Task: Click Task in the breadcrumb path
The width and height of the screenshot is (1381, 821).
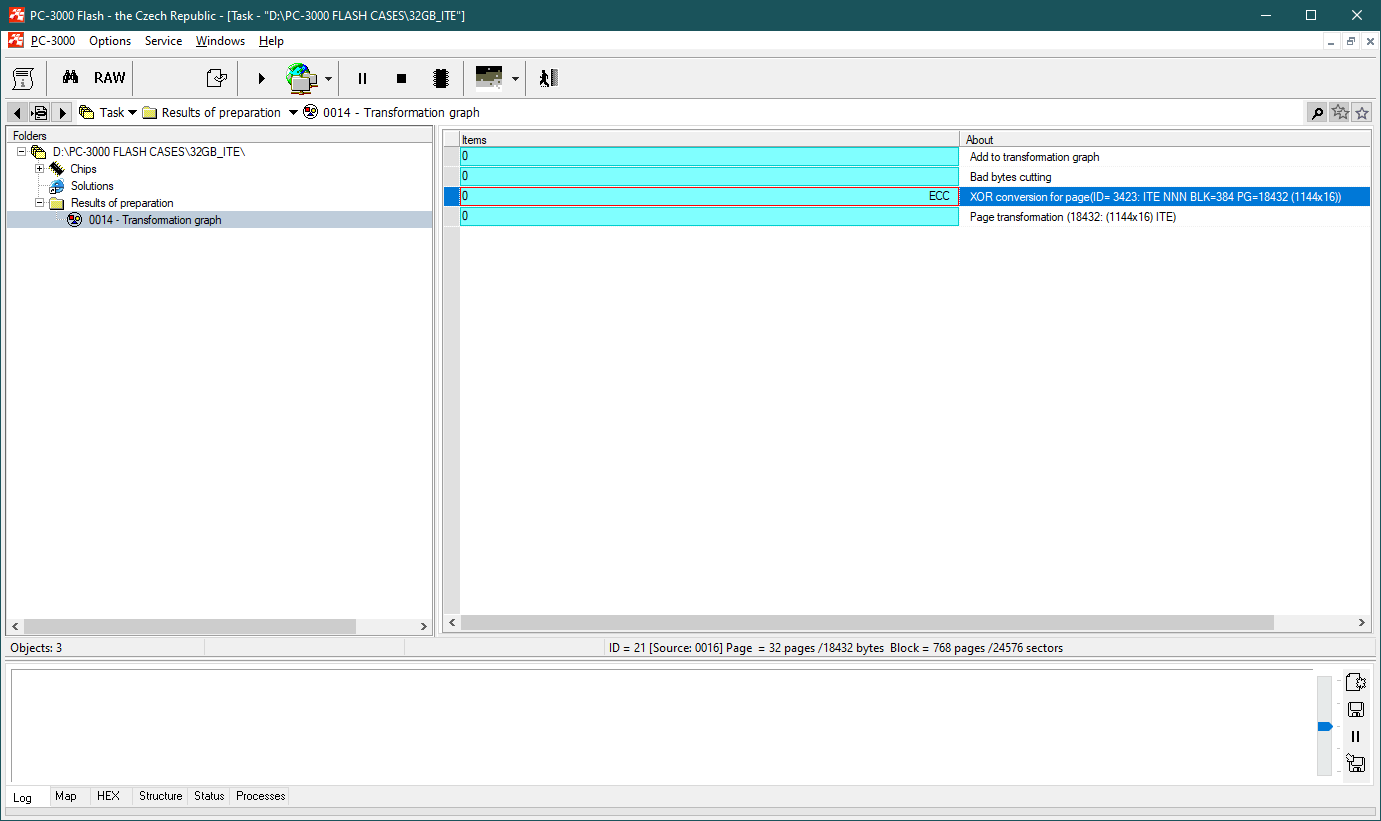Action: 112,113
